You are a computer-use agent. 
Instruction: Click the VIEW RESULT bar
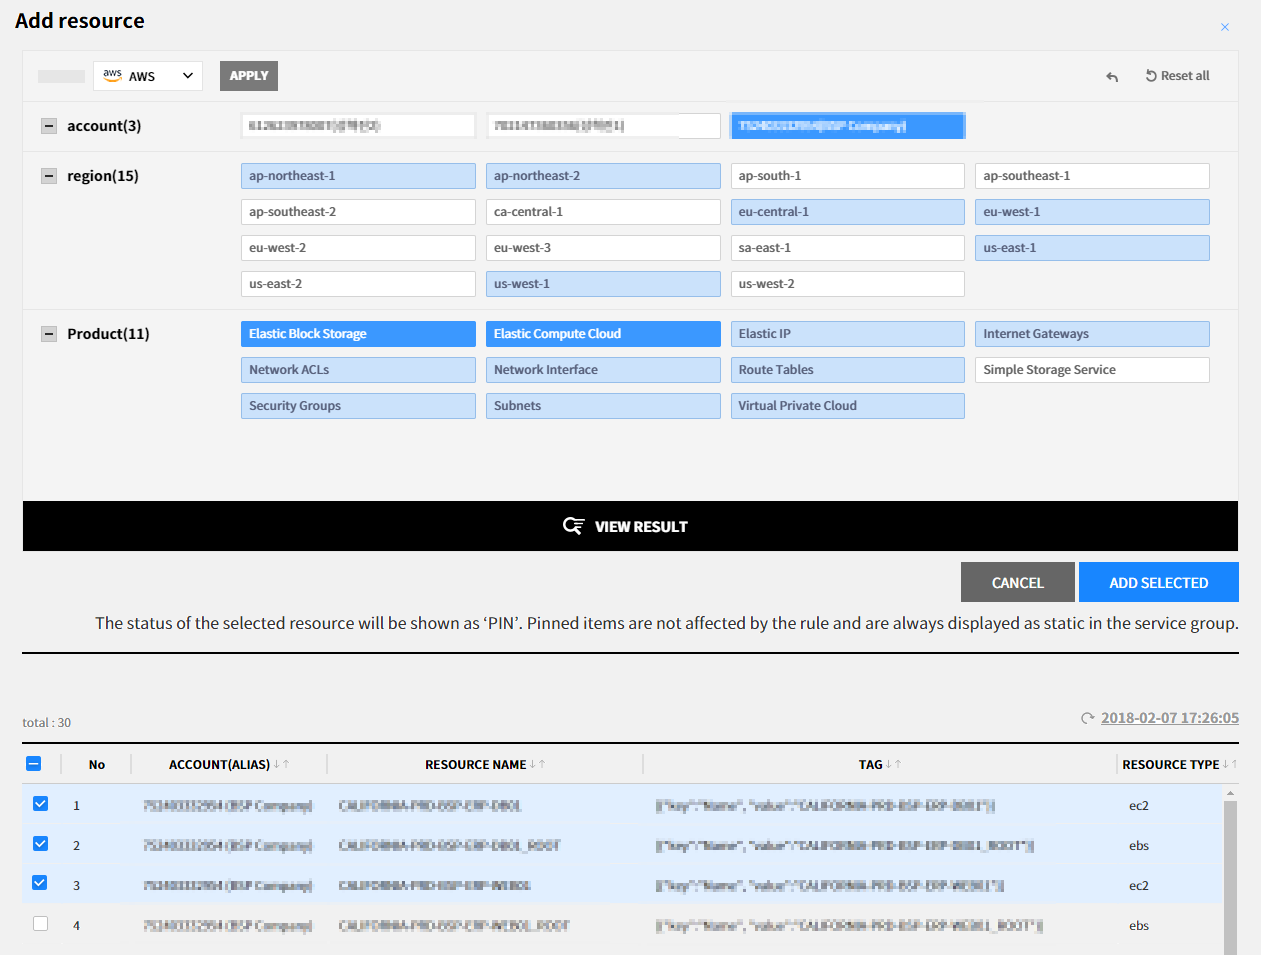[630, 526]
